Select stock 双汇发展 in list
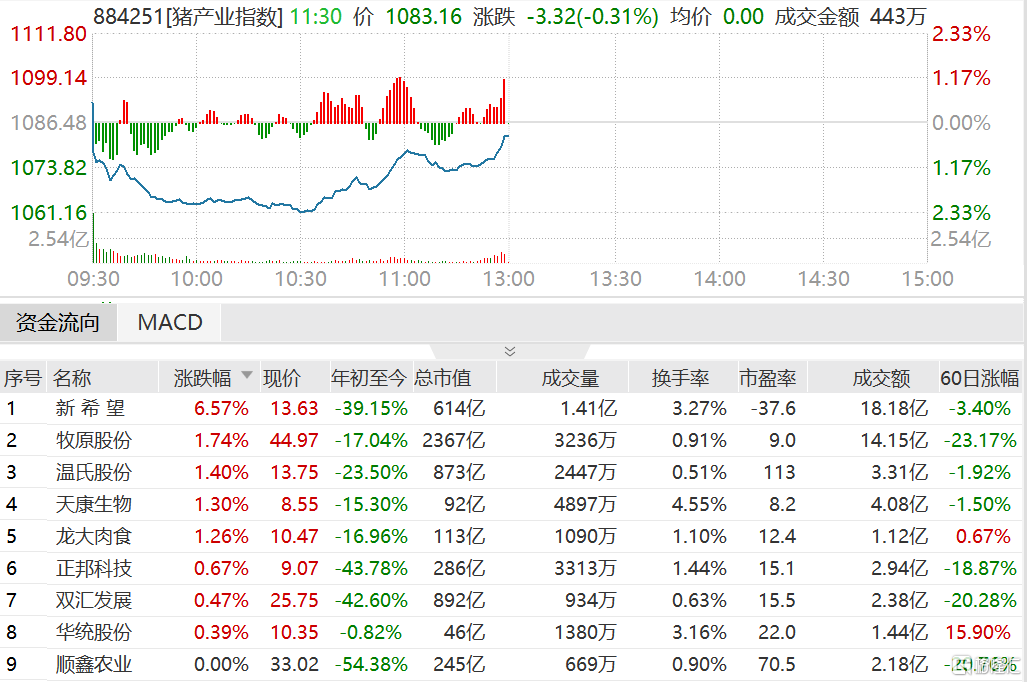 click(x=94, y=600)
